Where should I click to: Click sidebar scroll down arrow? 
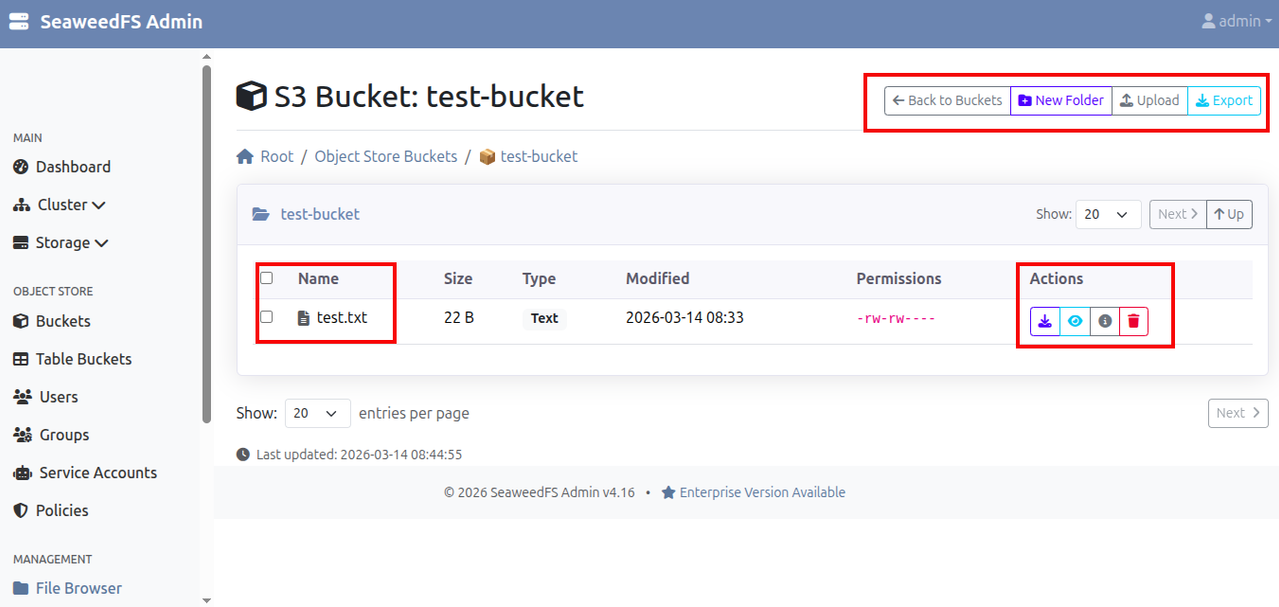[x=207, y=600]
